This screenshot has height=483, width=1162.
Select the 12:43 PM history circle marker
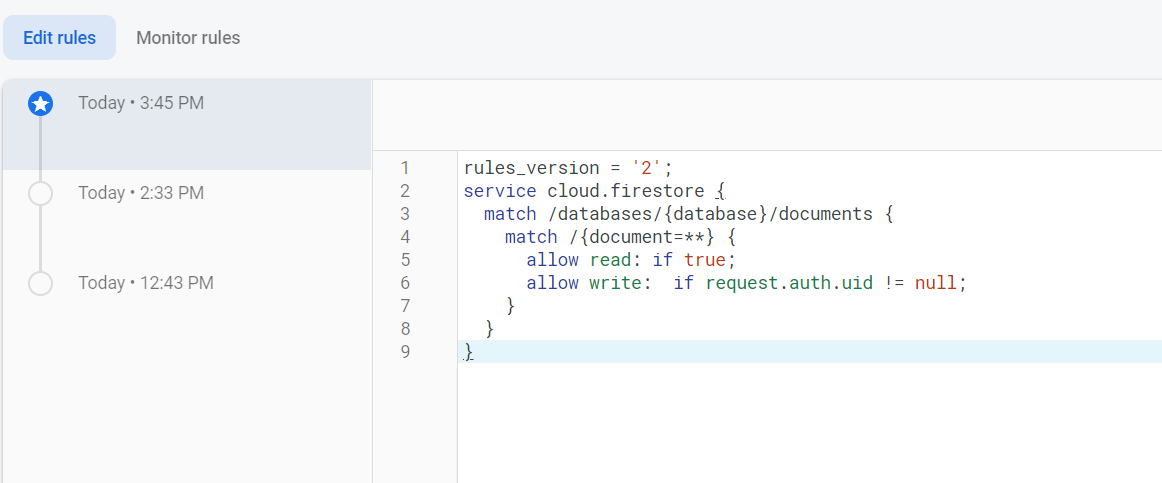click(x=40, y=283)
